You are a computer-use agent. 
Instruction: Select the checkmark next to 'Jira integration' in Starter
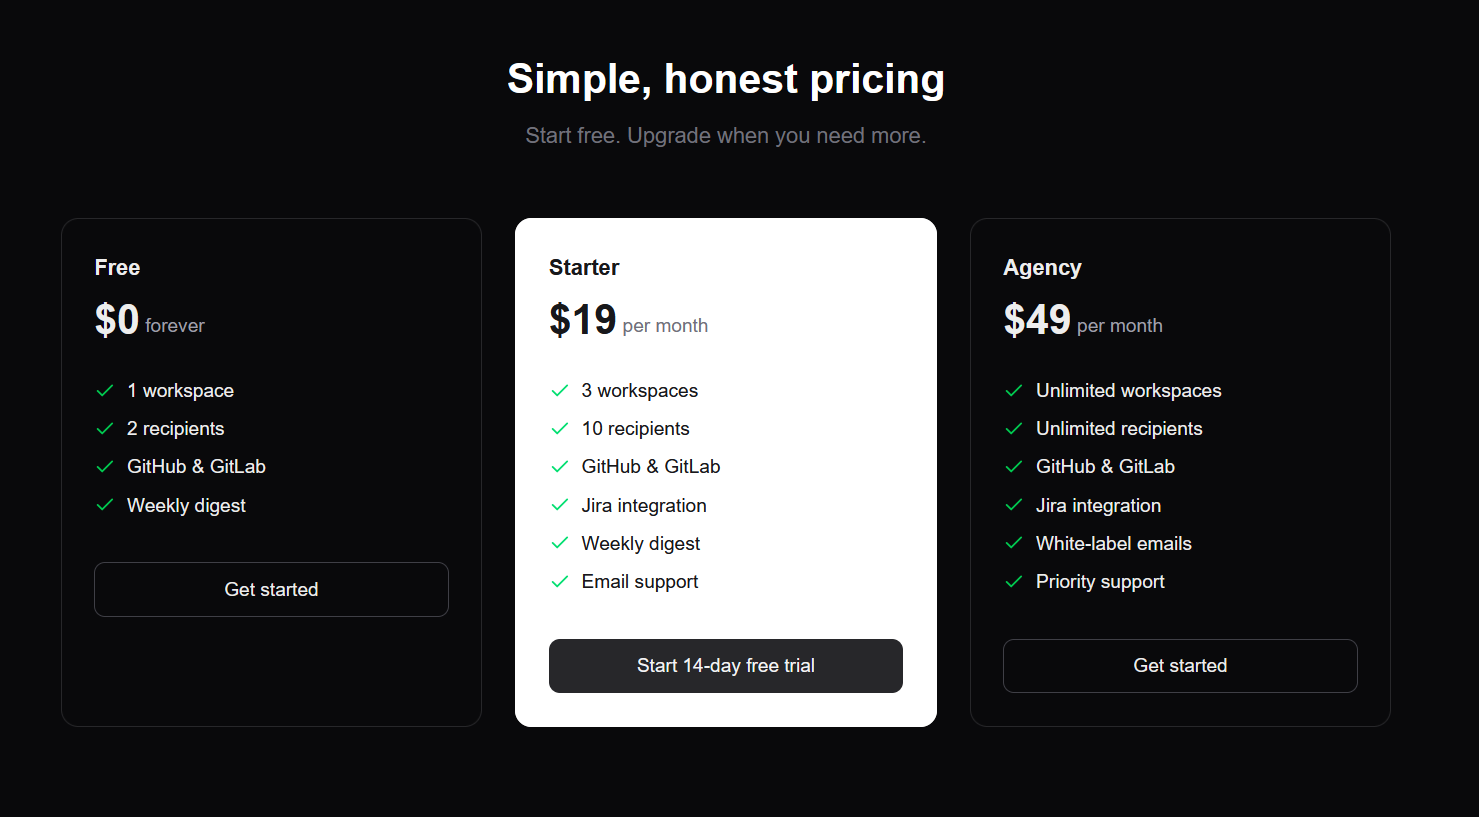coord(559,505)
